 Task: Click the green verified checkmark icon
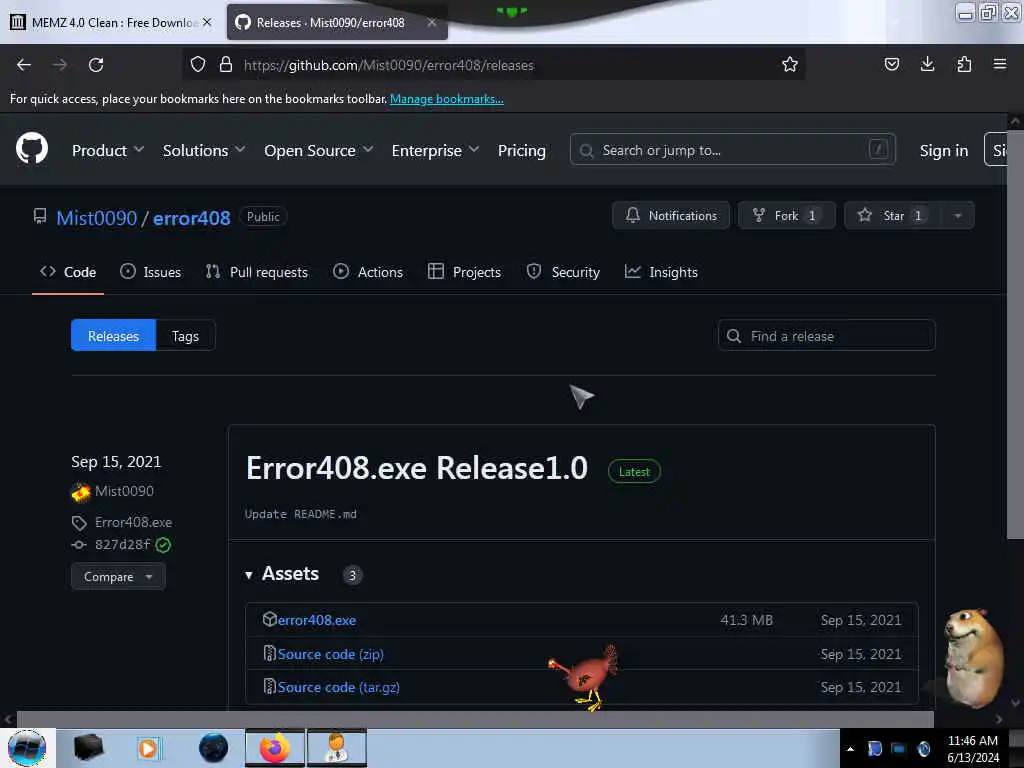coord(163,545)
